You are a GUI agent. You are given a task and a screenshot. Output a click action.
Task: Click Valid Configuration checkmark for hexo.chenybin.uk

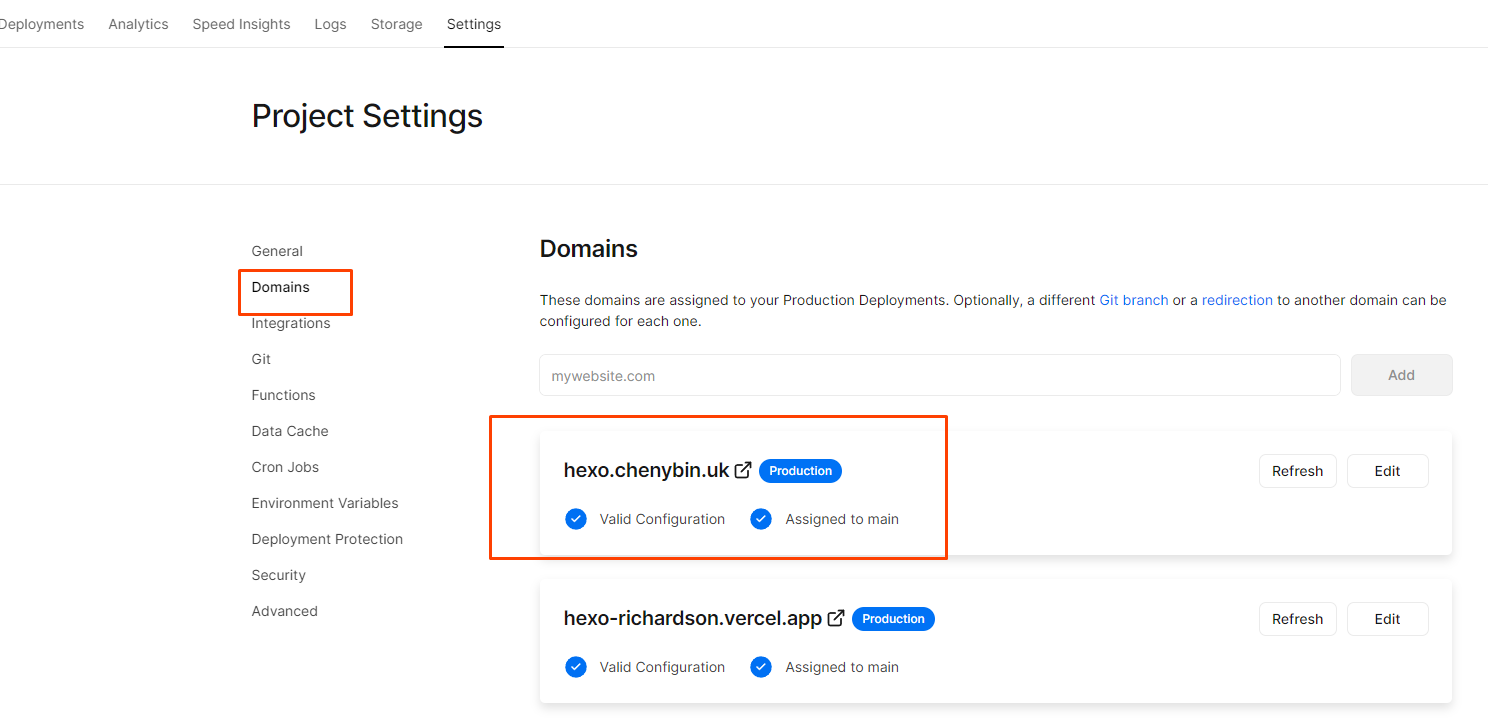click(x=576, y=519)
